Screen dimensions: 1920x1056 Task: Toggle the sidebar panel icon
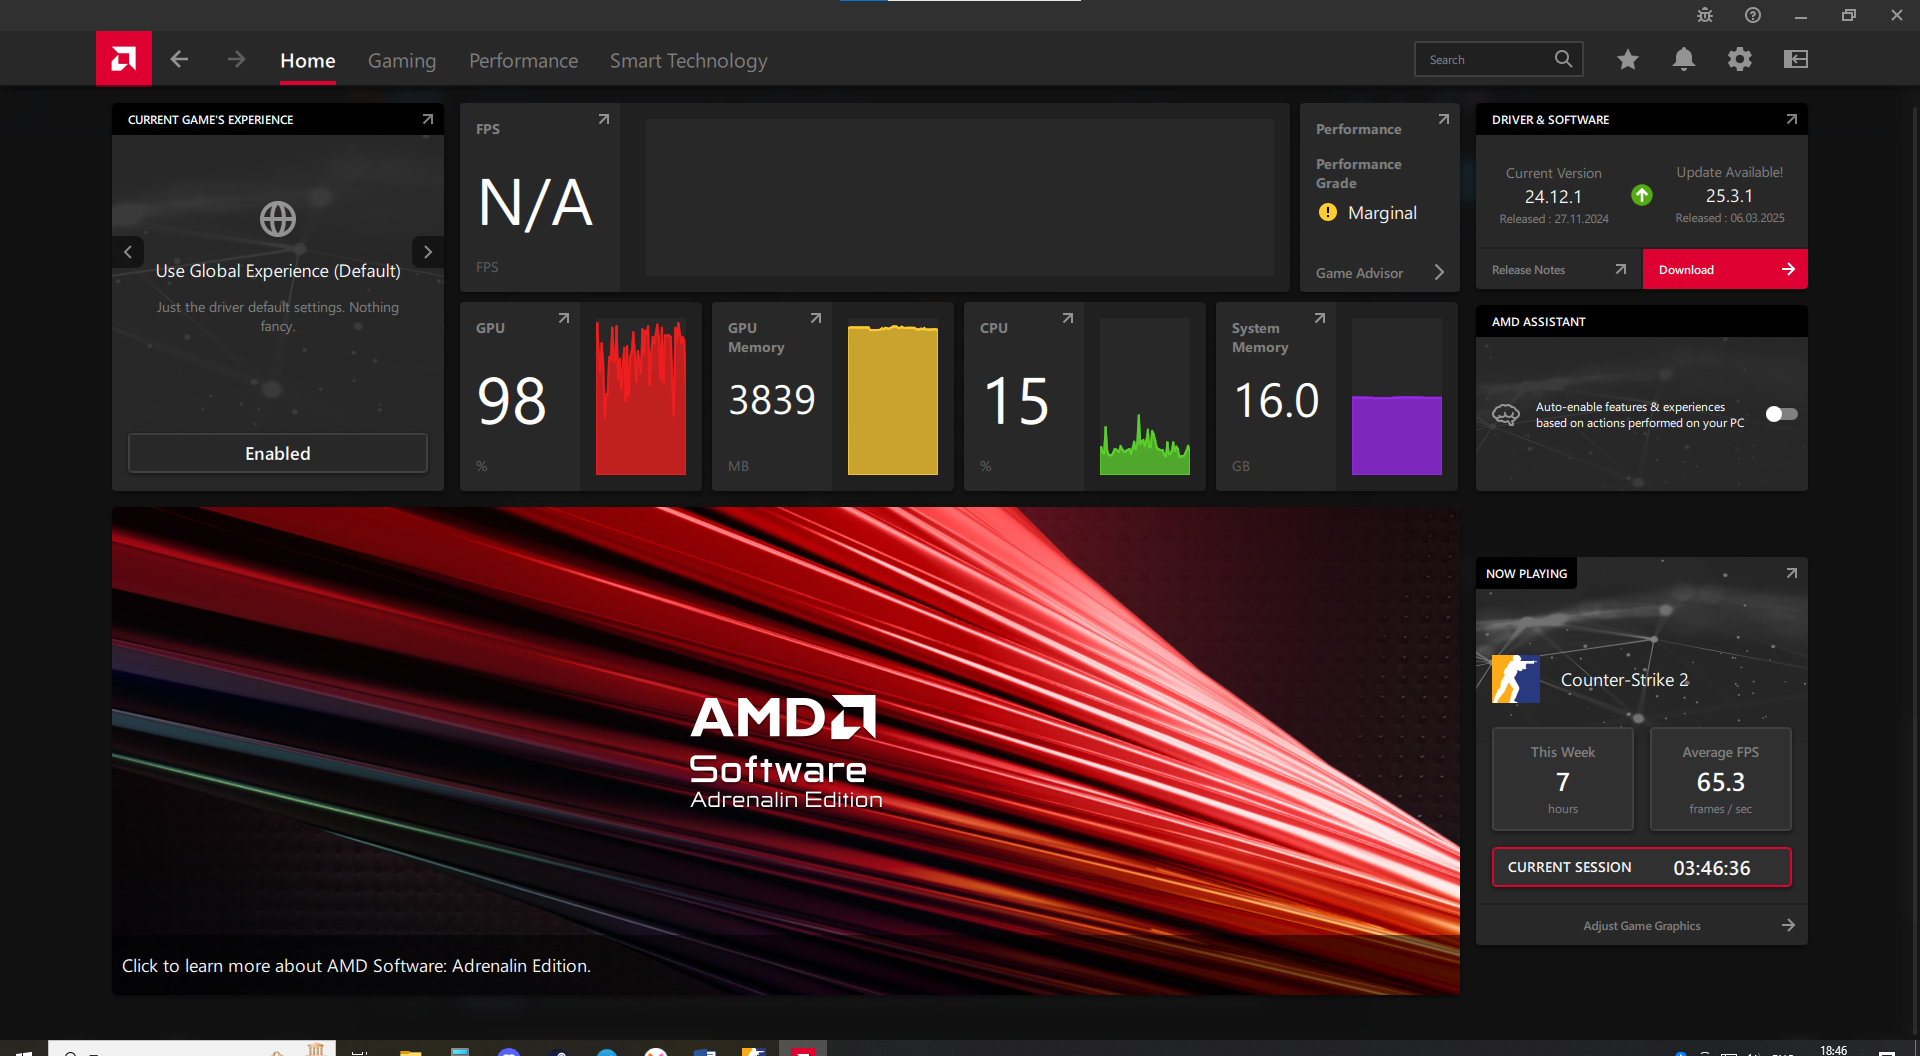click(1796, 59)
